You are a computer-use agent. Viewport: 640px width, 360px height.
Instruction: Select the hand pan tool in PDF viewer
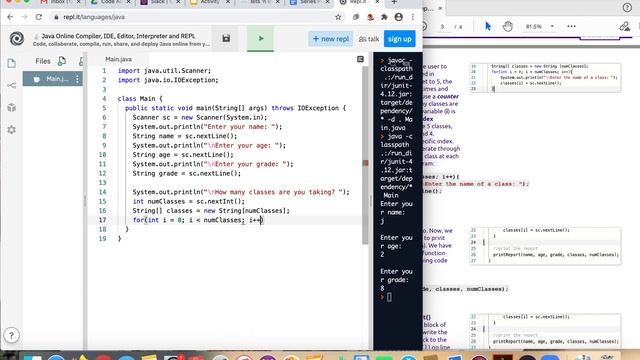tap(507, 26)
